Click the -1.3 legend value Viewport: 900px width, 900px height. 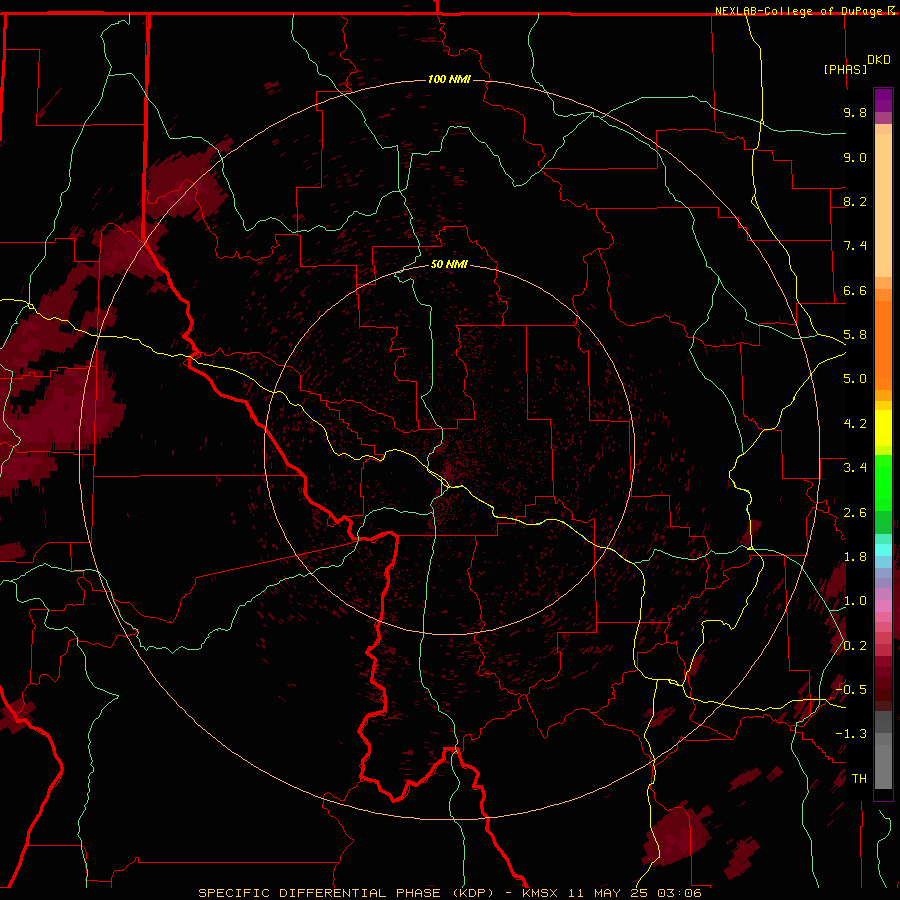coord(851,734)
